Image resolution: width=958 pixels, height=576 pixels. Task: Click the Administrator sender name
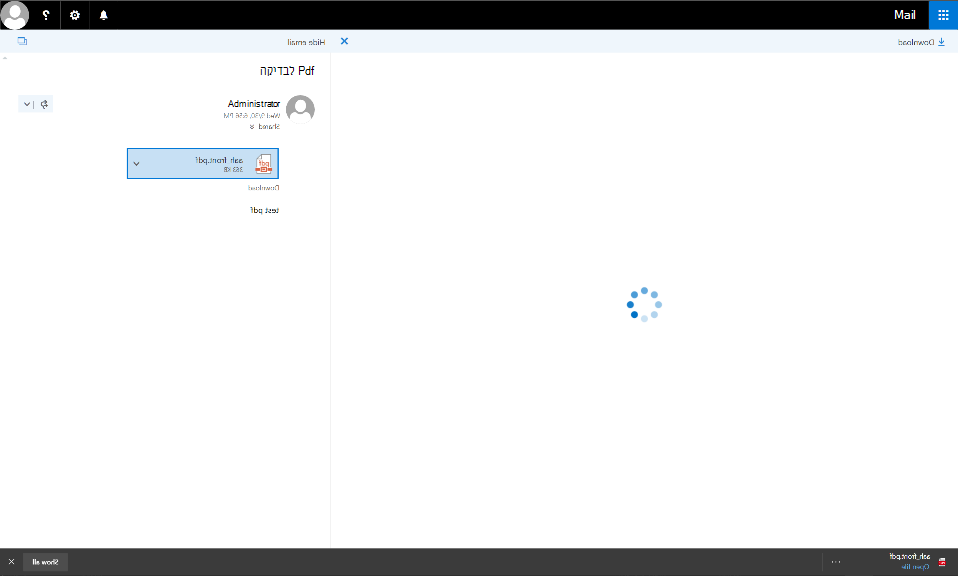point(254,103)
